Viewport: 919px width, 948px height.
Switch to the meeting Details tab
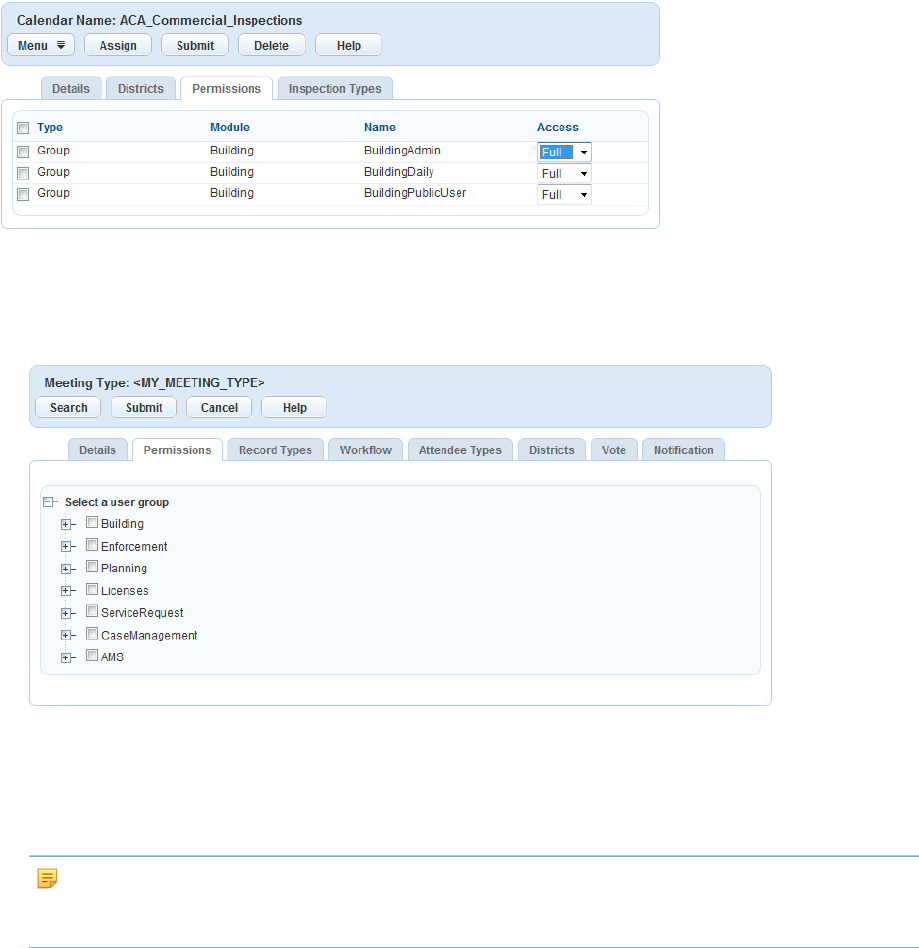97,450
